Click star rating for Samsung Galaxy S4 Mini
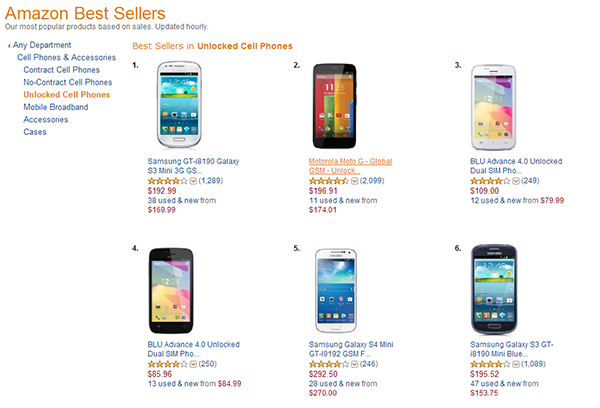 (x=326, y=363)
